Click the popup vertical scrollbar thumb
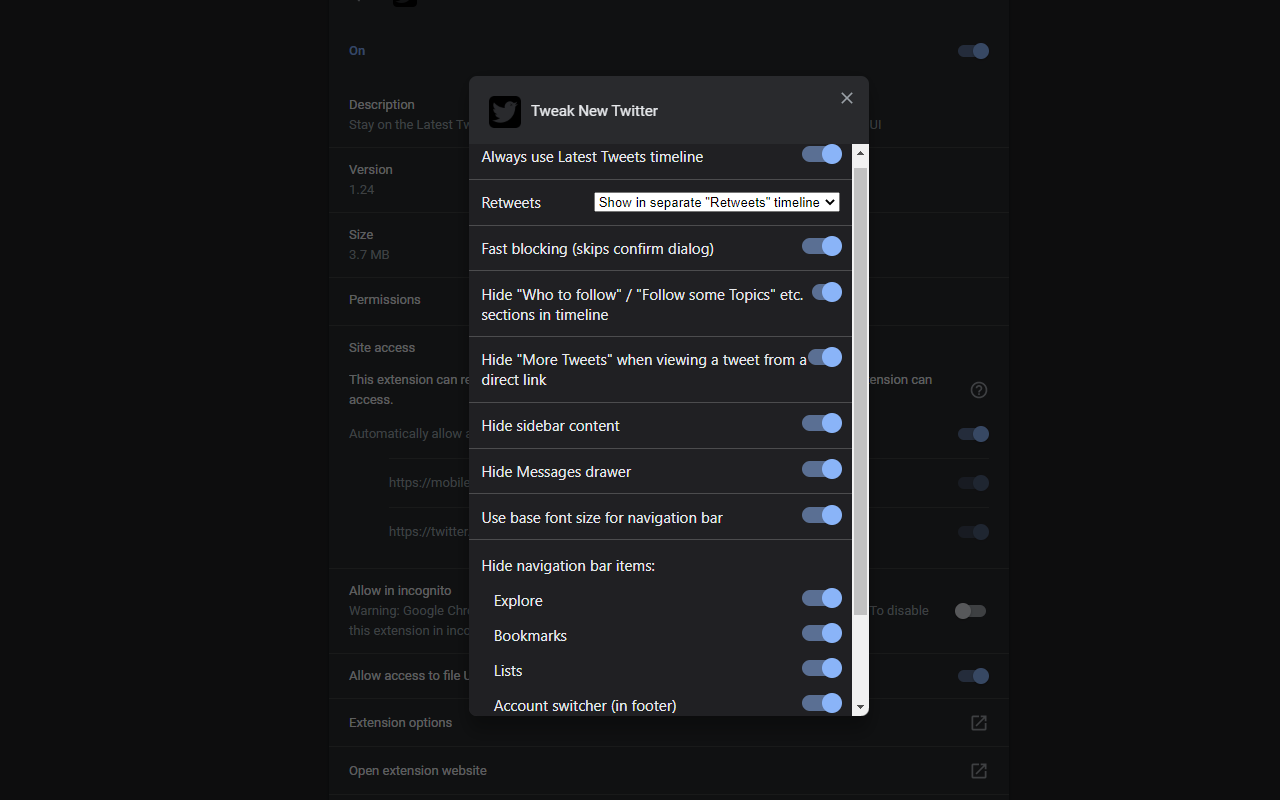Viewport: 1280px width, 800px height. [x=860, y=391]
